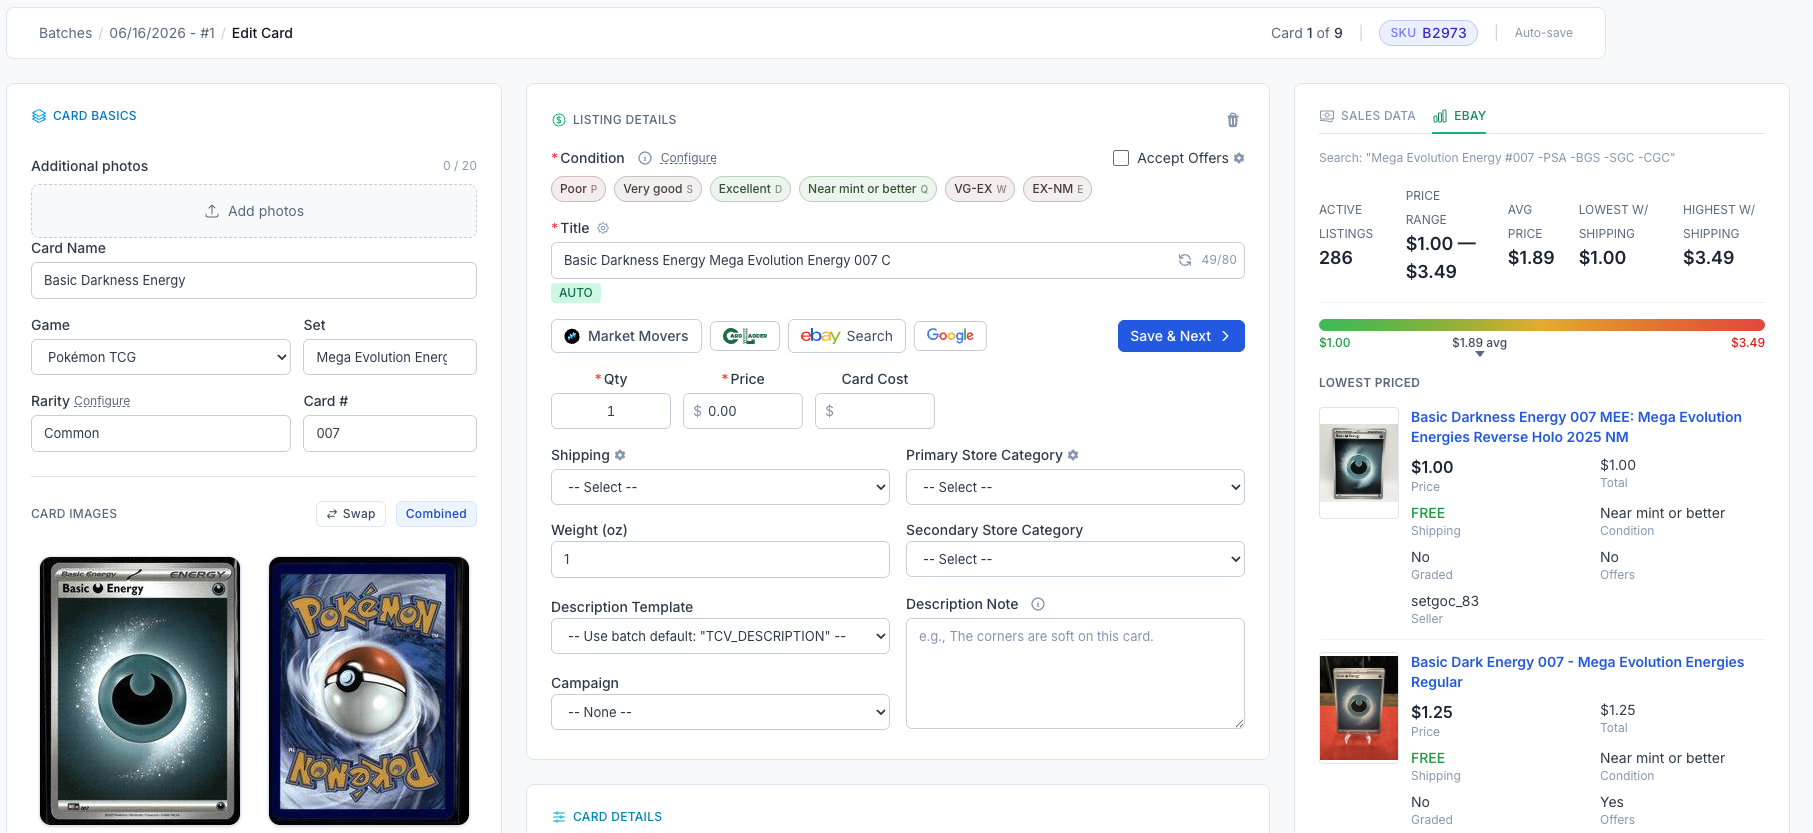1813x833 pixels.
Task: Click Configure link next to Condition
Action: pos(688,158)
